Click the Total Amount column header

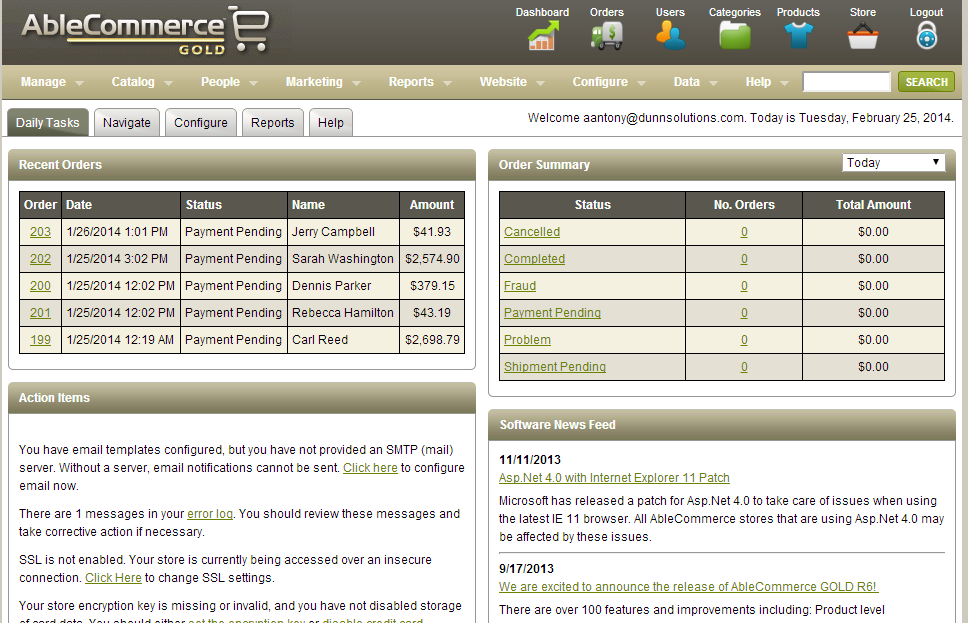873,205
